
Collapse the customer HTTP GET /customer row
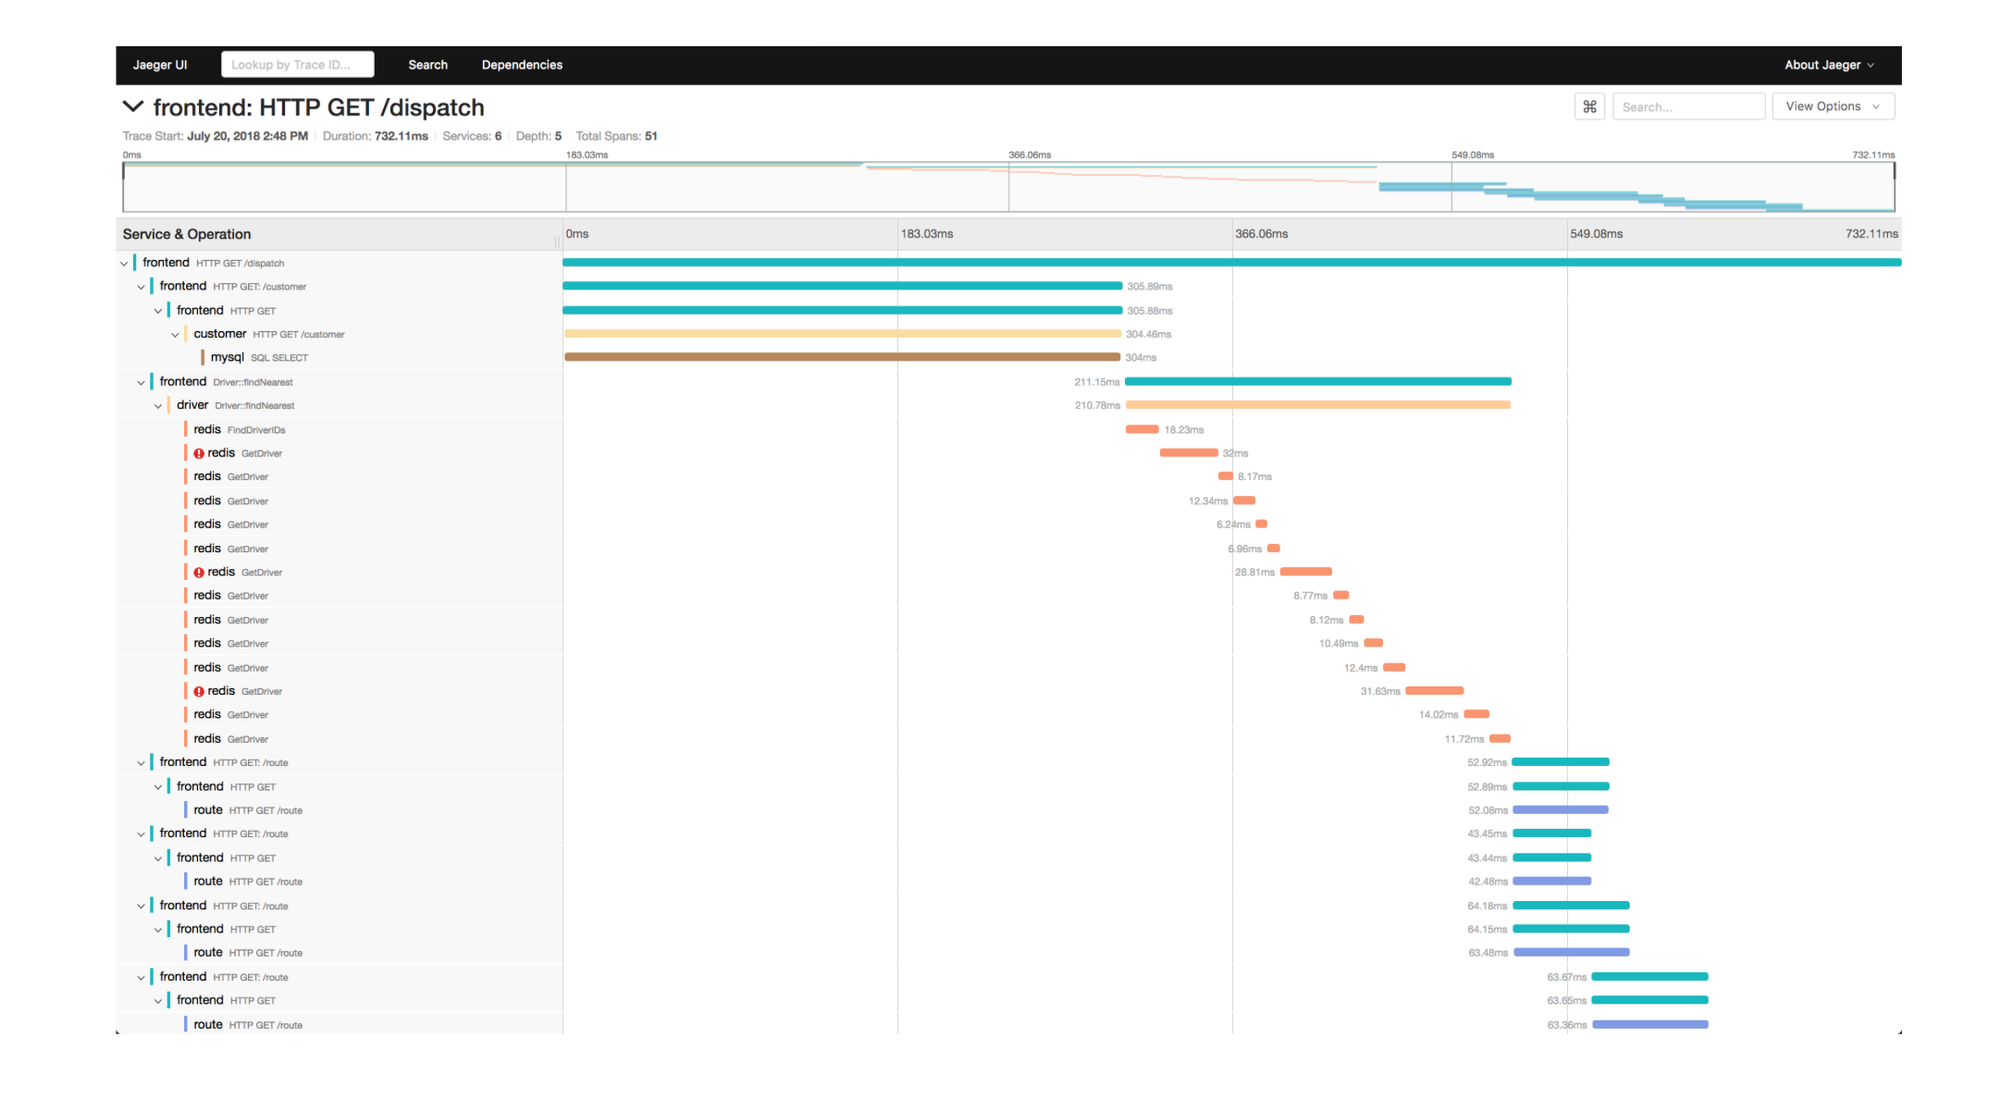(x=175, y=334)
